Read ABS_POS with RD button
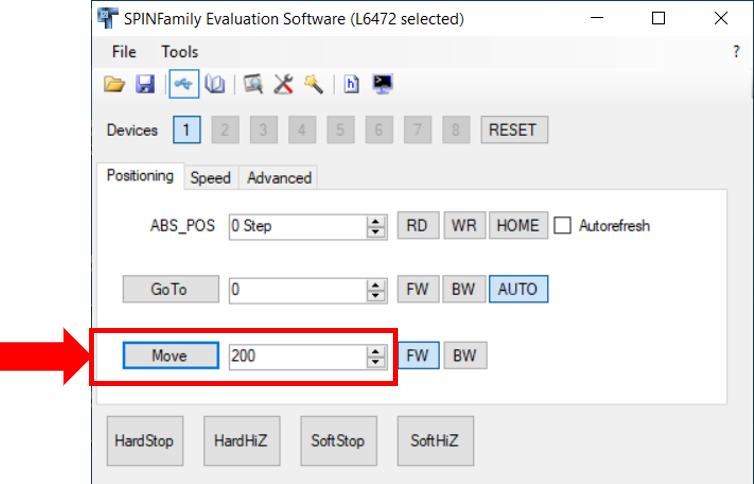The height and width of the screenshot is (484, 754). [418, 225]
